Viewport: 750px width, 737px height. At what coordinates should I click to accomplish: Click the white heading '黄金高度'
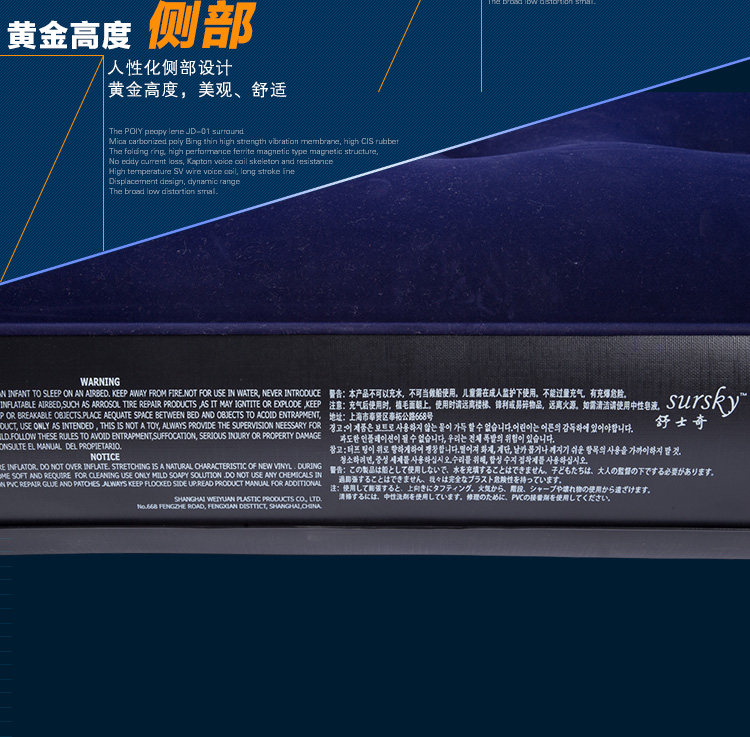(x=69, y=35)
